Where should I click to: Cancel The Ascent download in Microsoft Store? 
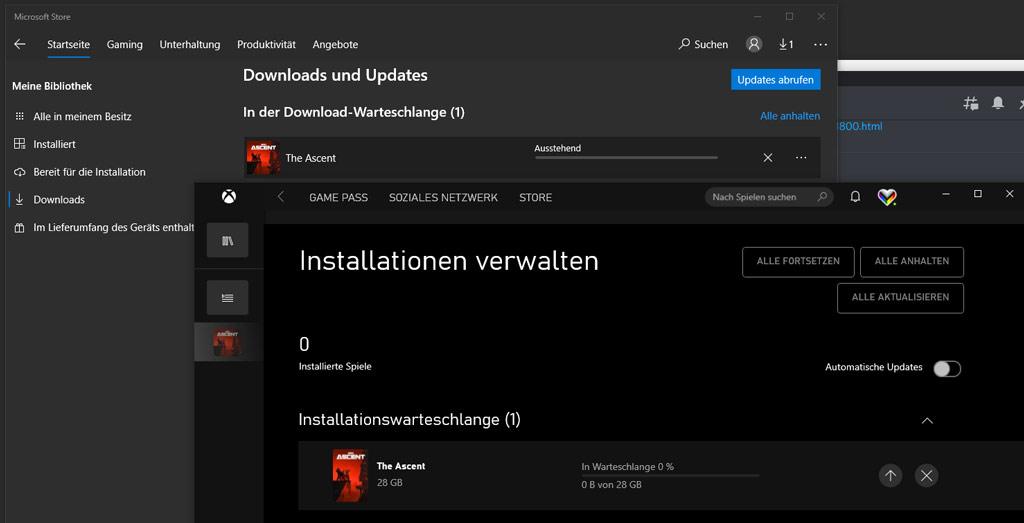click(768, 157)
